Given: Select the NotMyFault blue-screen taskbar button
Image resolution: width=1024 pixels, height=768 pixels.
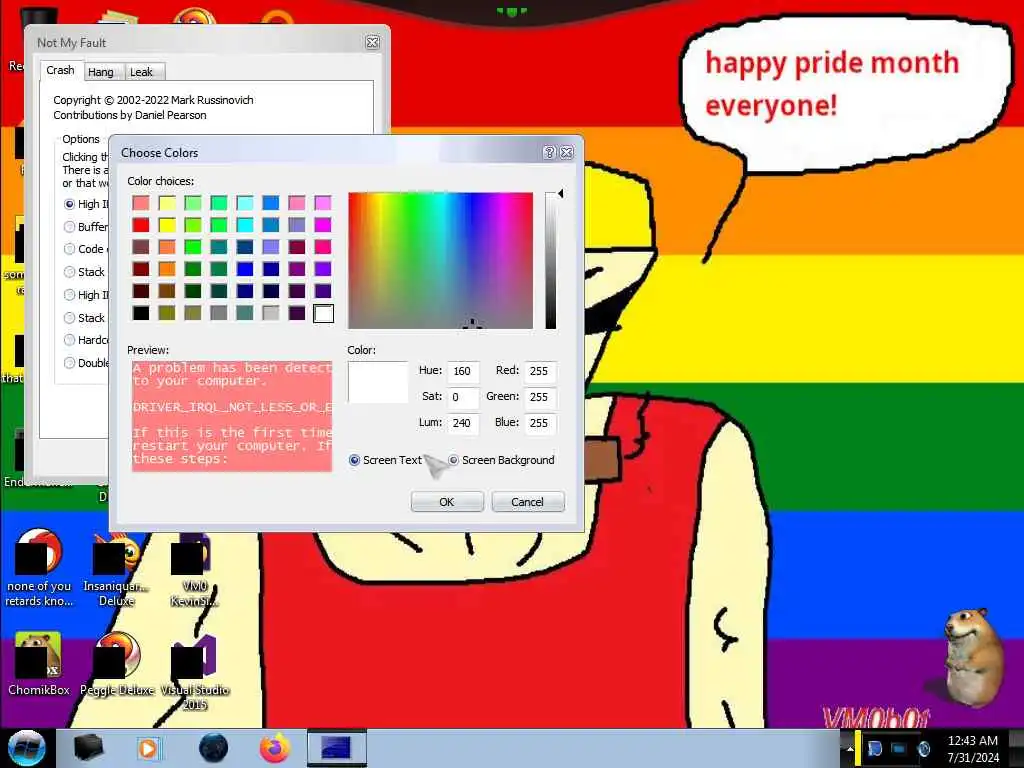Looking at the screenshot, I should pyautogui.click(x=337, y=748).
